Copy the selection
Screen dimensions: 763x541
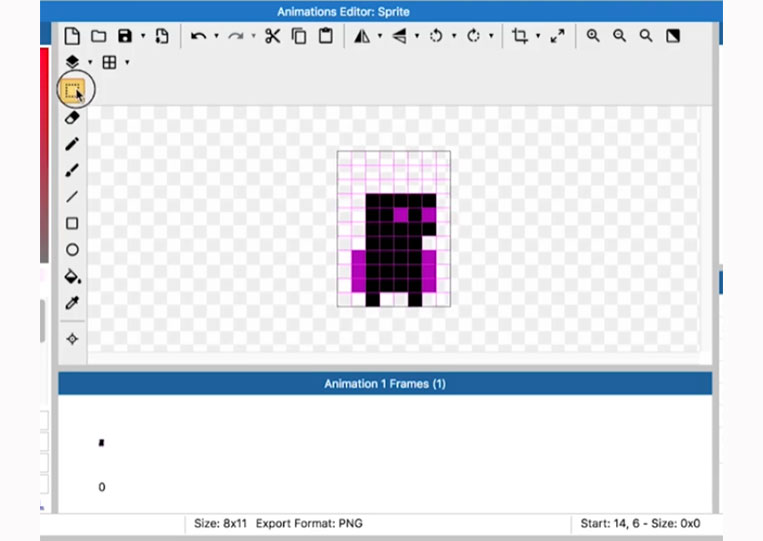[x=299, y=36]
